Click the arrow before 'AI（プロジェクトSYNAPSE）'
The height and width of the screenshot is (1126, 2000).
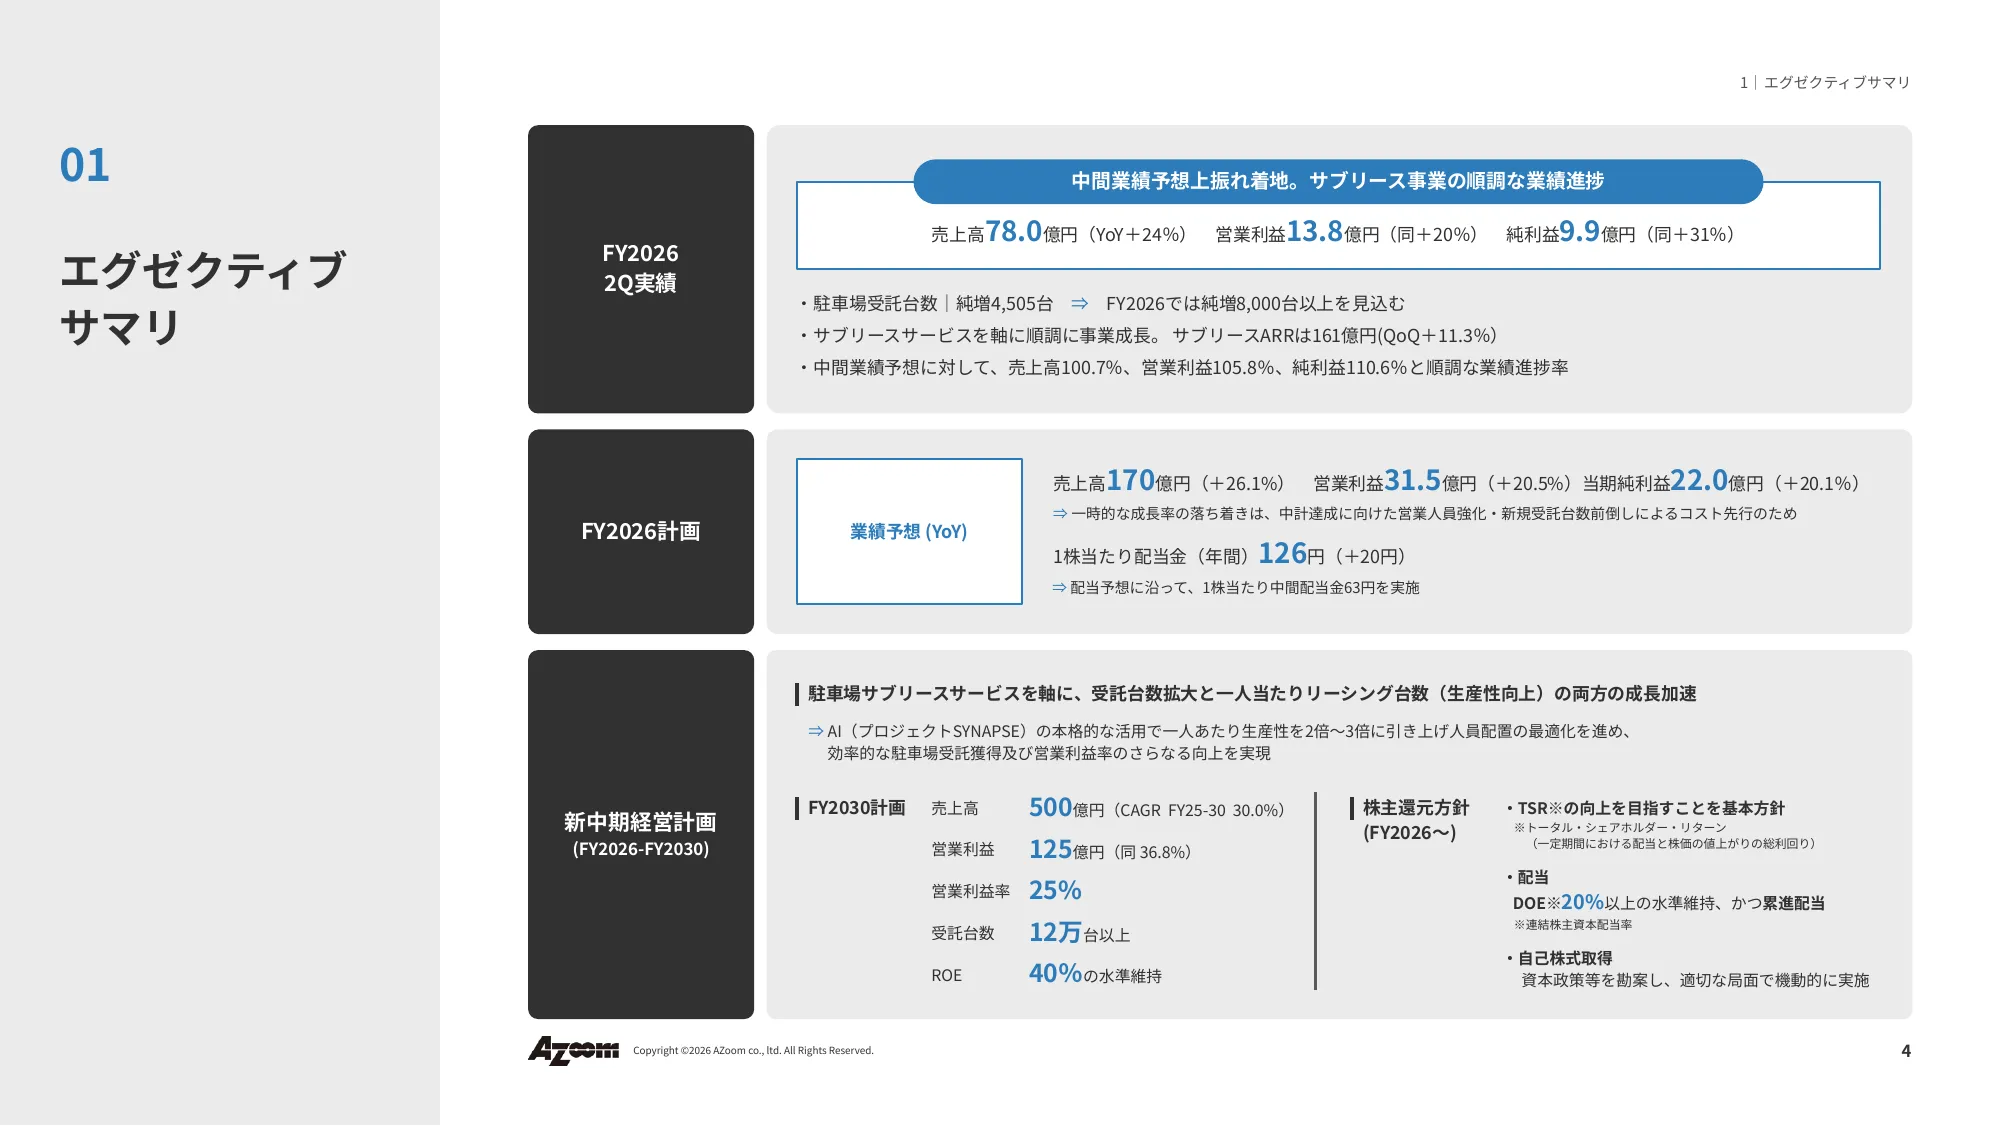(816, 731)
